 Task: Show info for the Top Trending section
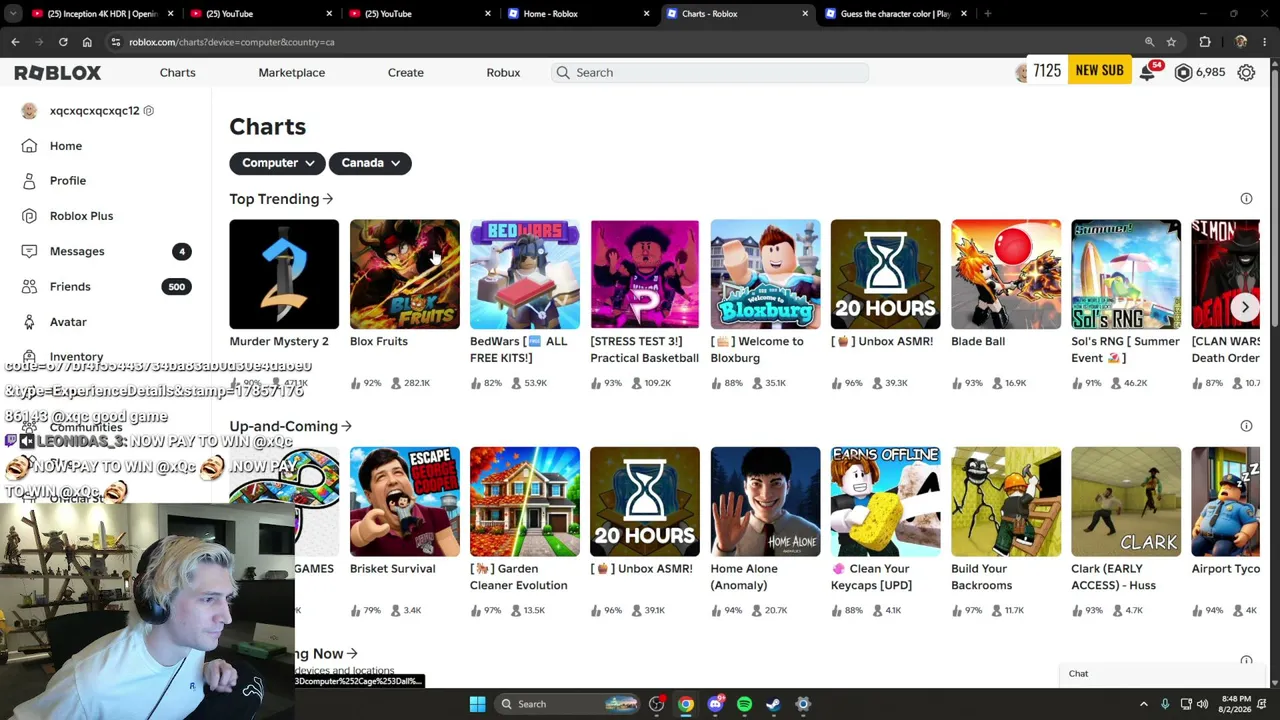[x=1246, y=199]
